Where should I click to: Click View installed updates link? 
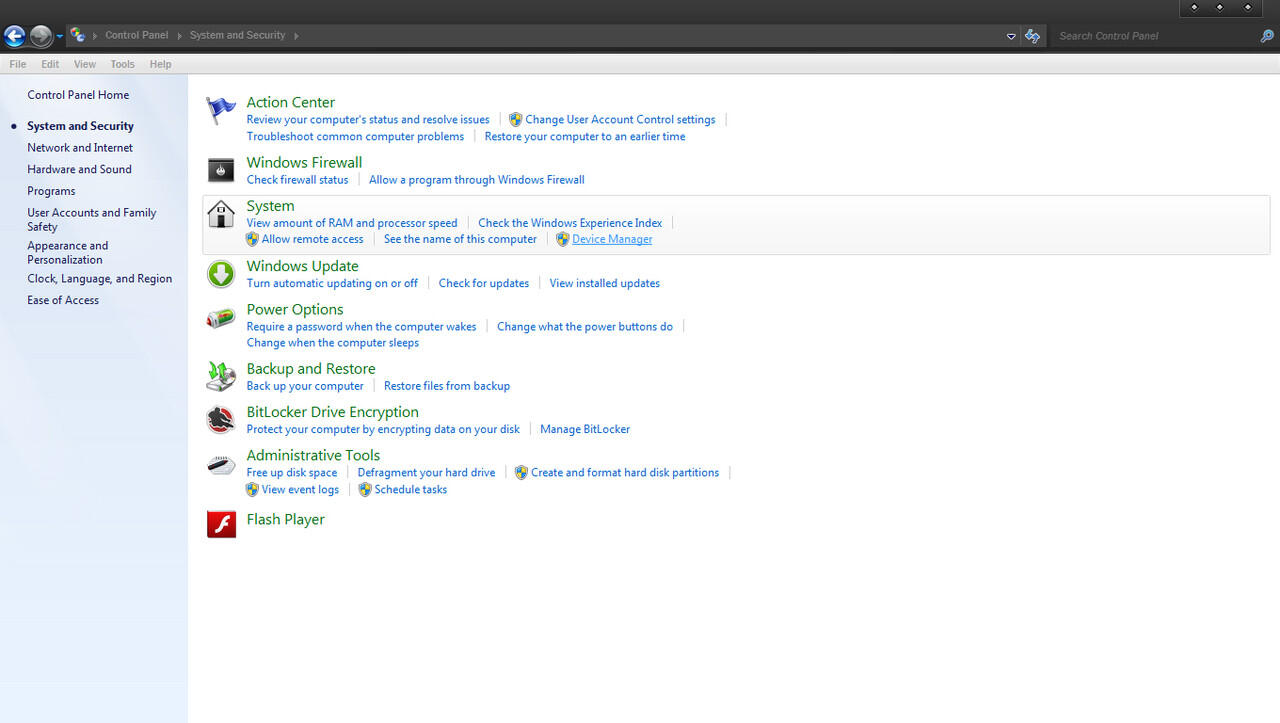(605, 283)
